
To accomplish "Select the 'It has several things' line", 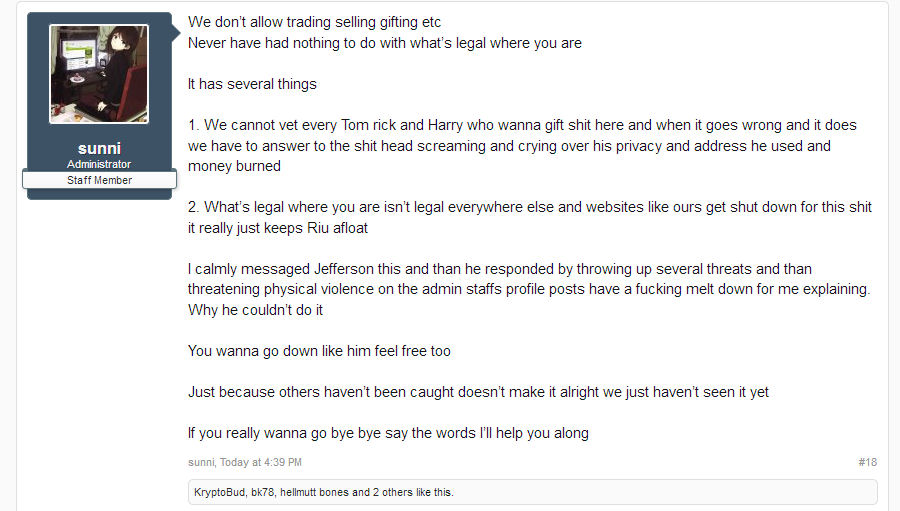I will (252, 84).
